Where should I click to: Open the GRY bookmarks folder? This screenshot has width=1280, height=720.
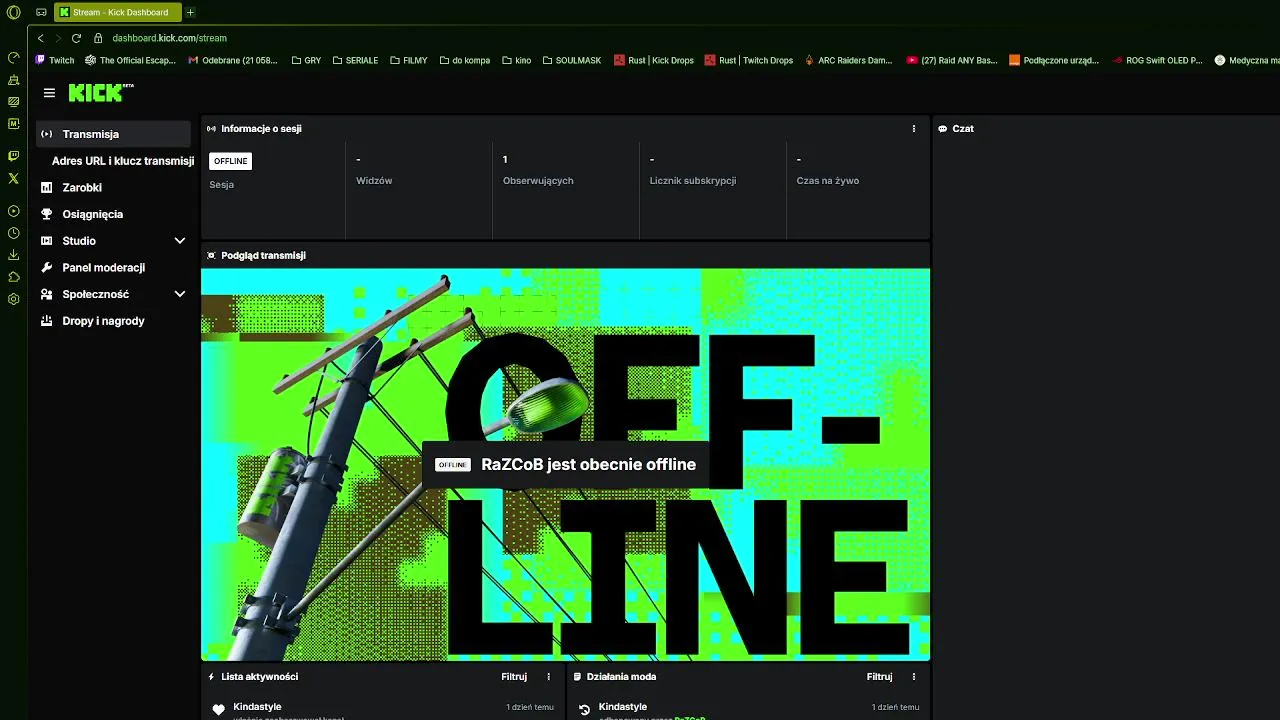pos(307,60)
